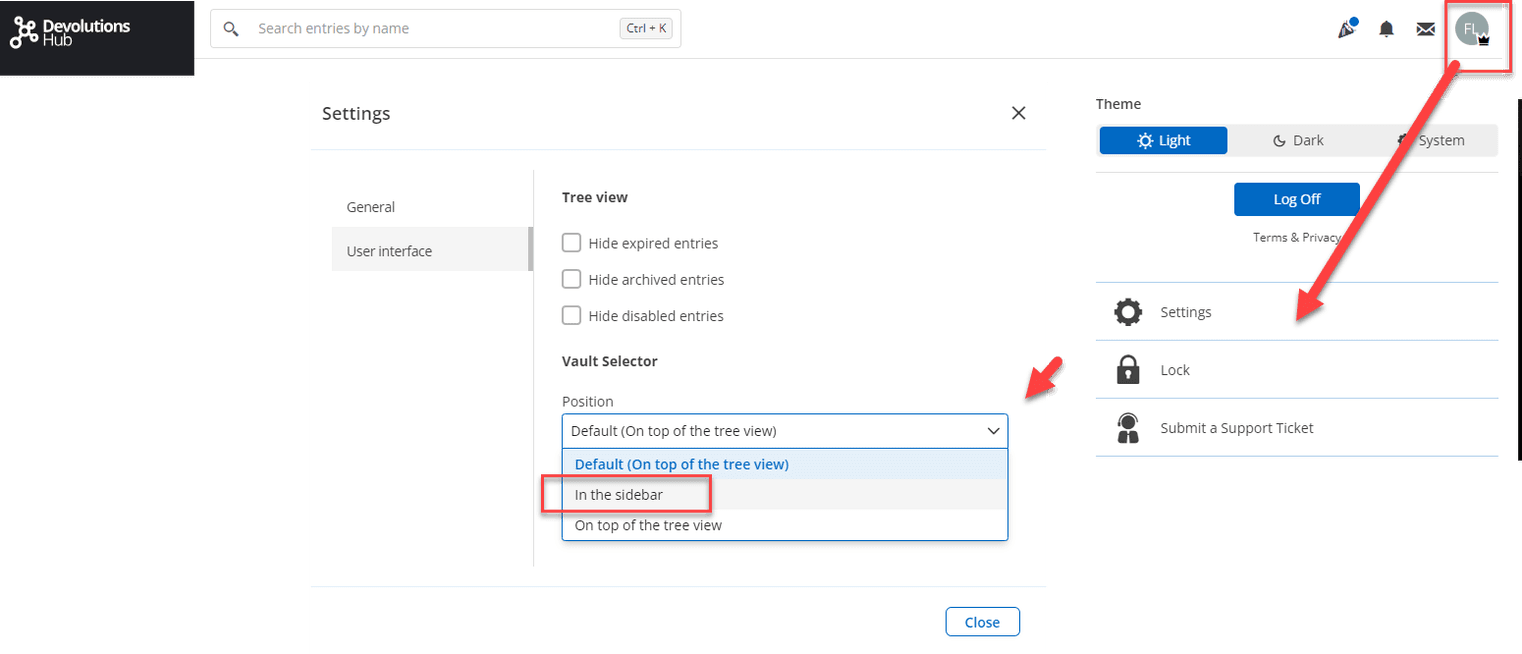Select In the sidebar option
Viewport: 1522px width, 654px height.
[x=619, y=495]
